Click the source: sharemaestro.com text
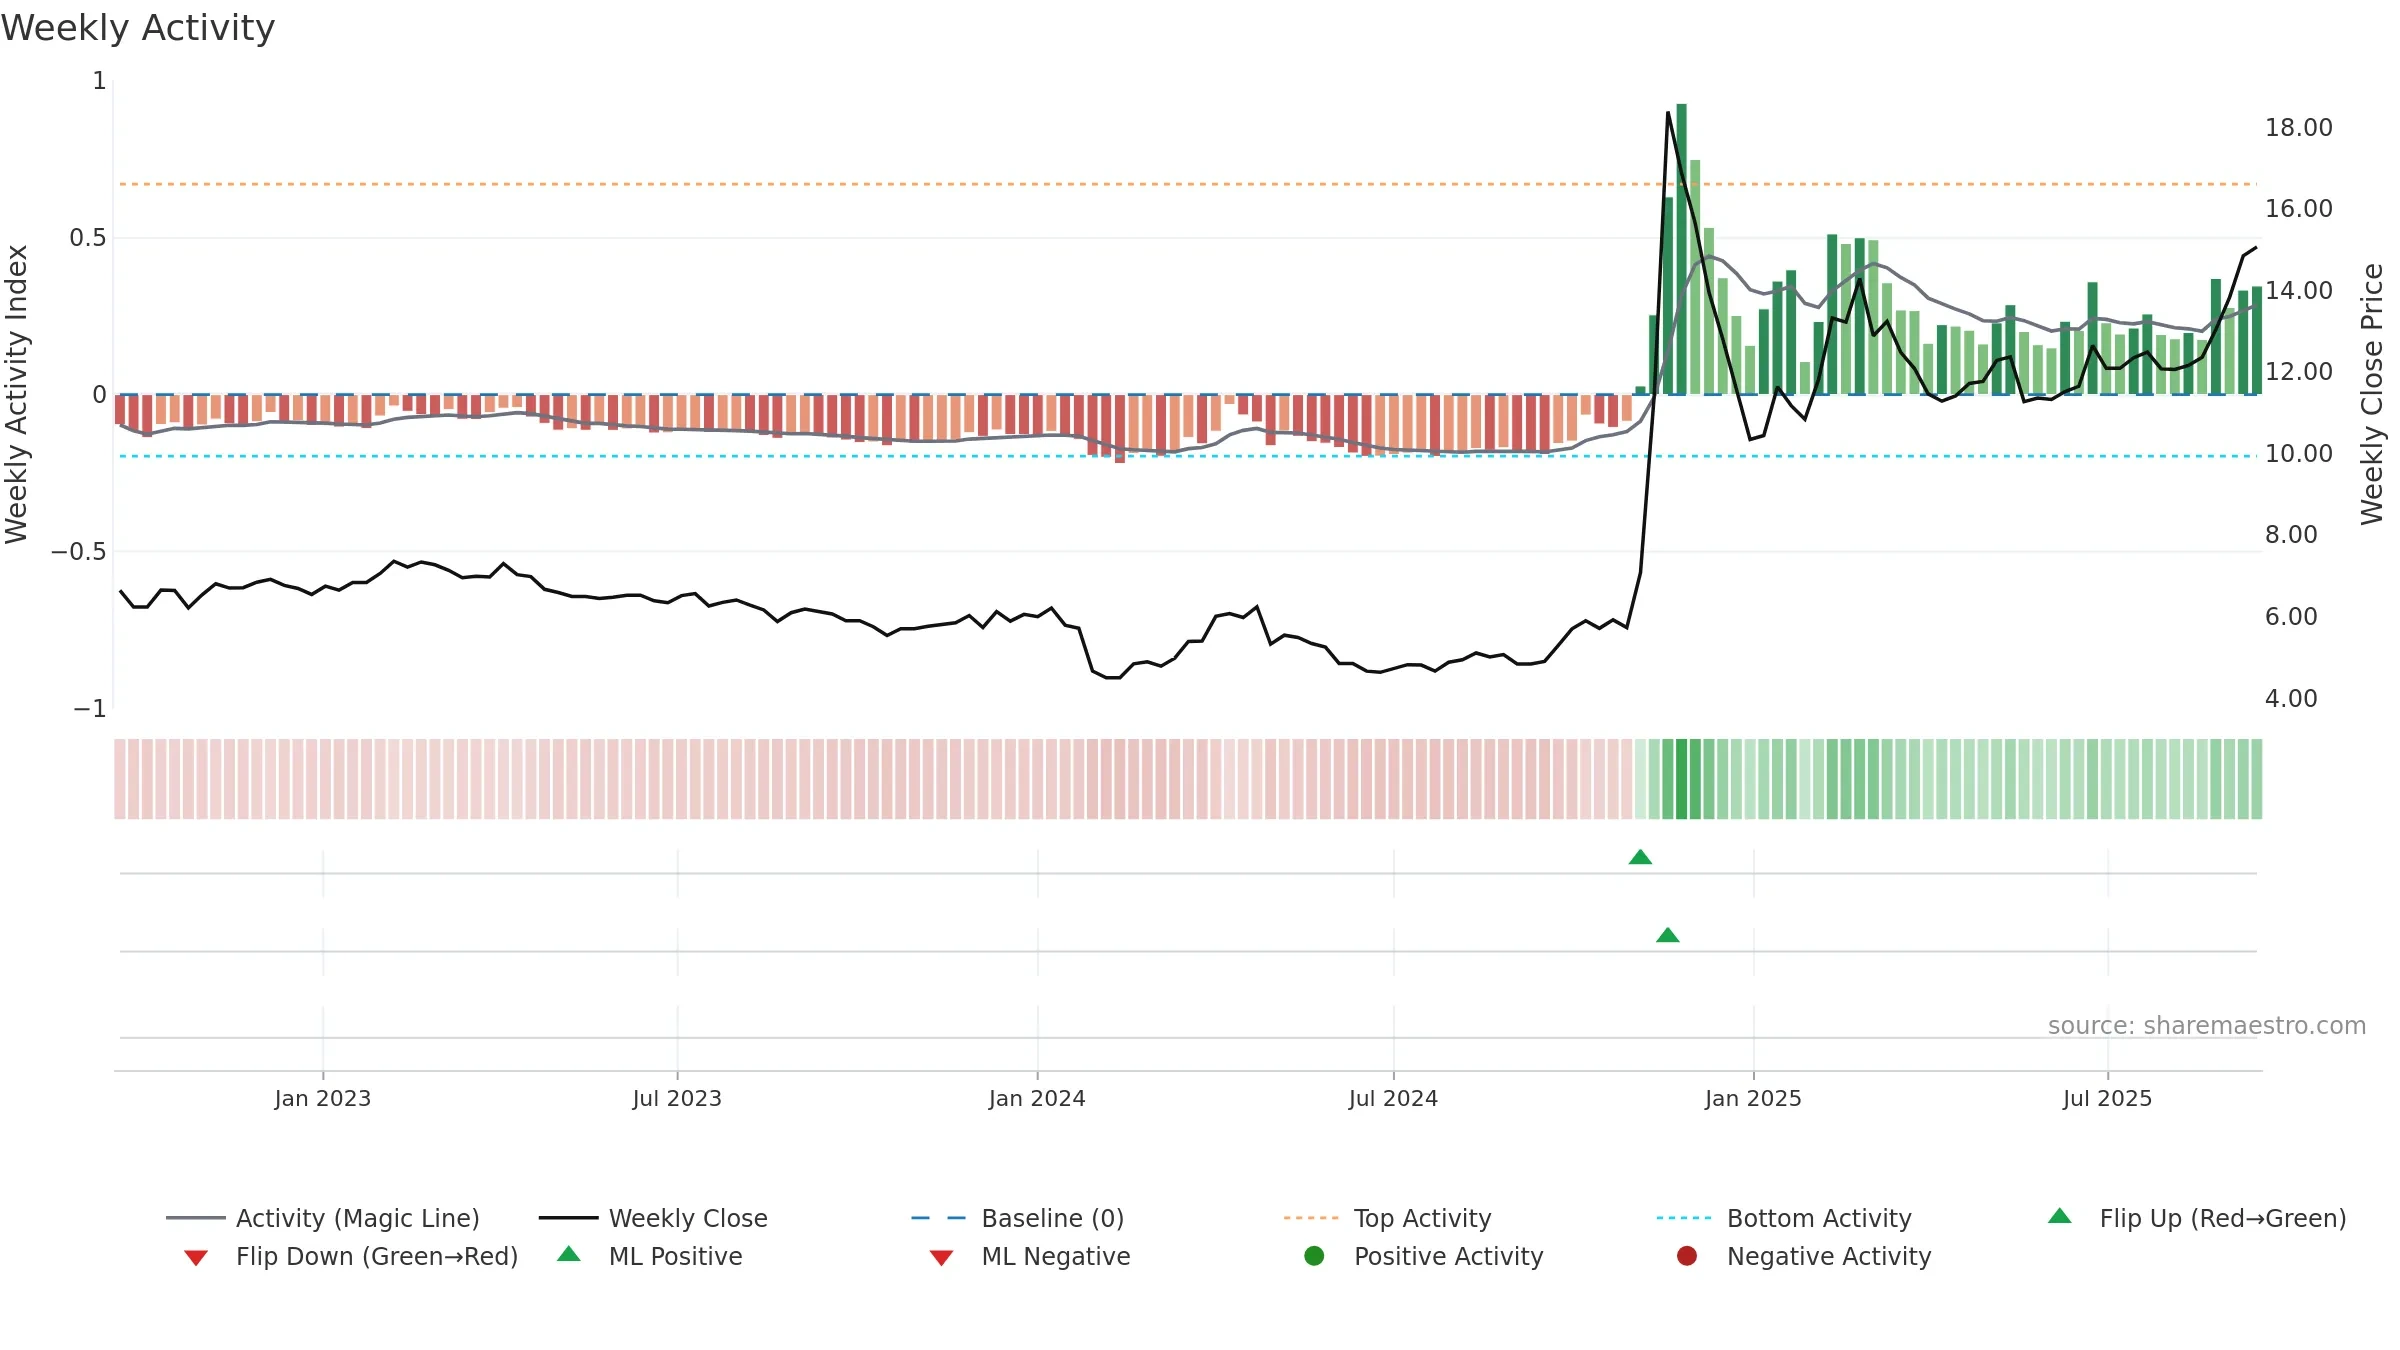The height and width of the screenshot is (1350, 2400). point(2207,1026)
